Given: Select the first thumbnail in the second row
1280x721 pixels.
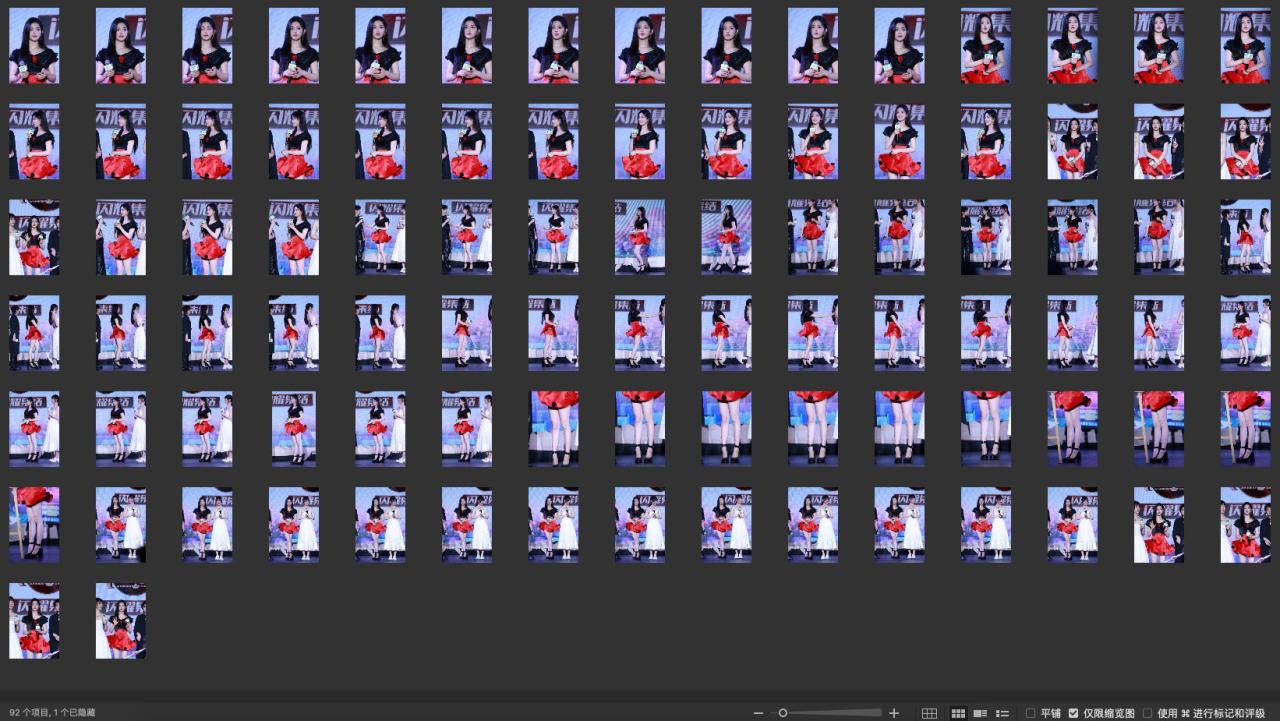Looking at the screenshot, I should tap(34, 141).
